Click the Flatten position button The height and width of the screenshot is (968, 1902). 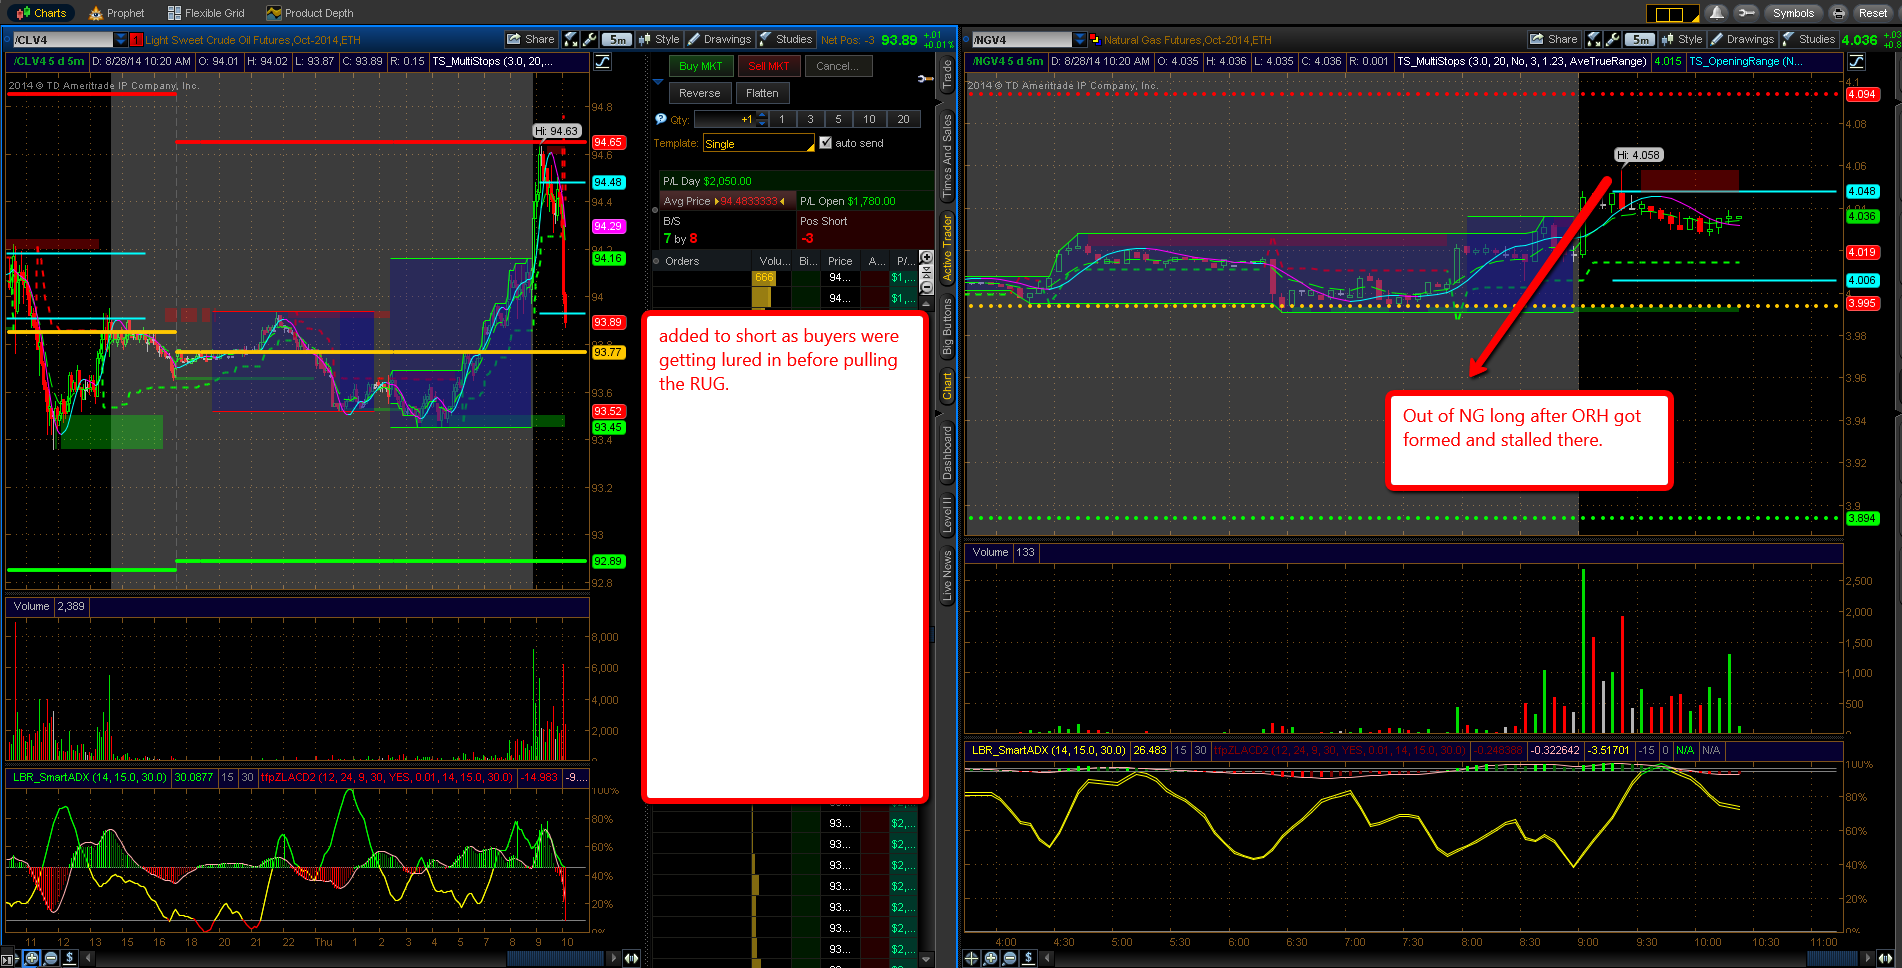[x=762, y=93]
